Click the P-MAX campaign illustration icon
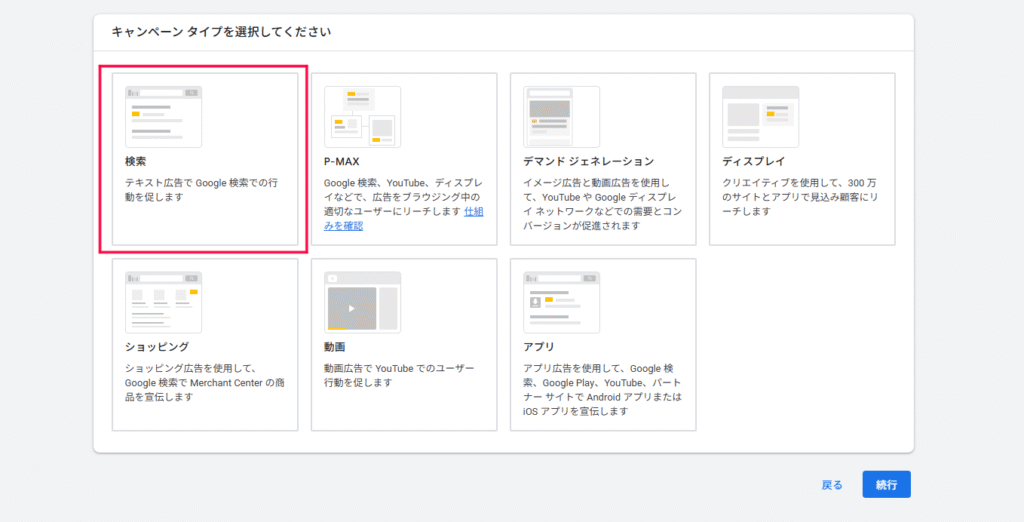1024x522 pixels. coord(362,117)
